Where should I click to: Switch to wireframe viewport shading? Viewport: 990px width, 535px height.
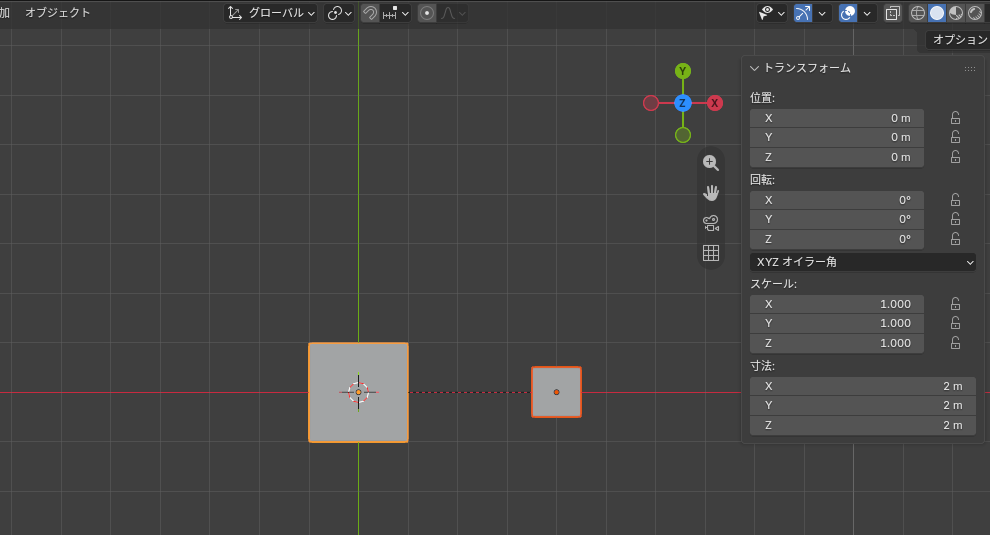[x=918, y=13]
